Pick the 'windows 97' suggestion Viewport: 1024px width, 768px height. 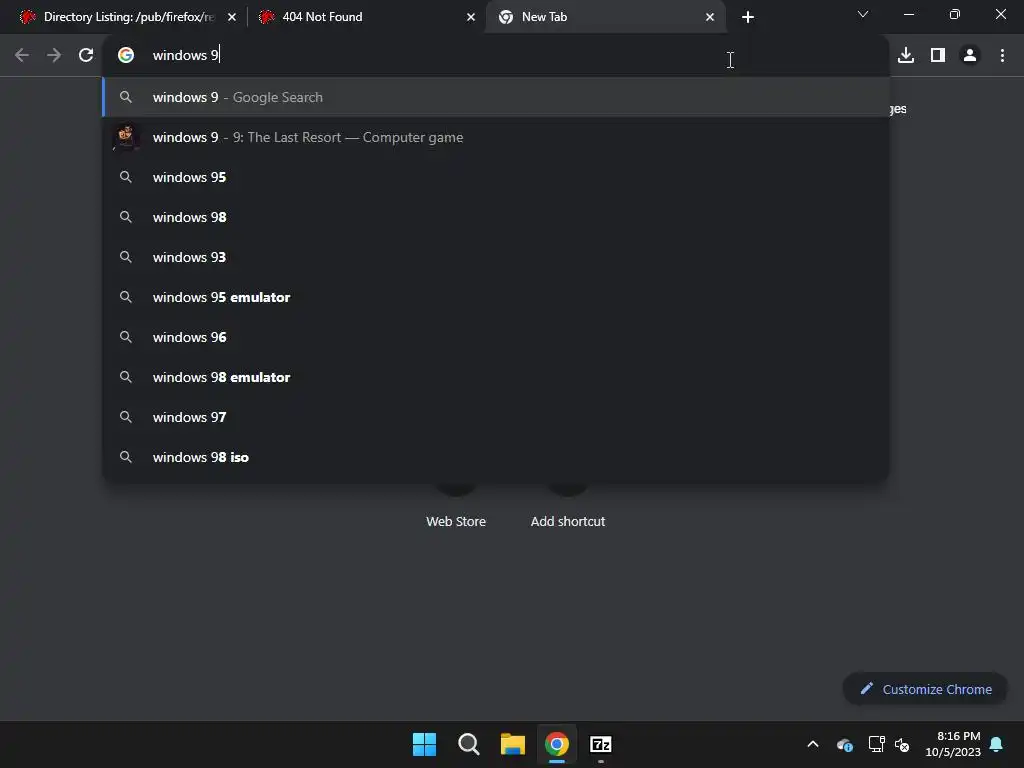click(x=496, y=417)
